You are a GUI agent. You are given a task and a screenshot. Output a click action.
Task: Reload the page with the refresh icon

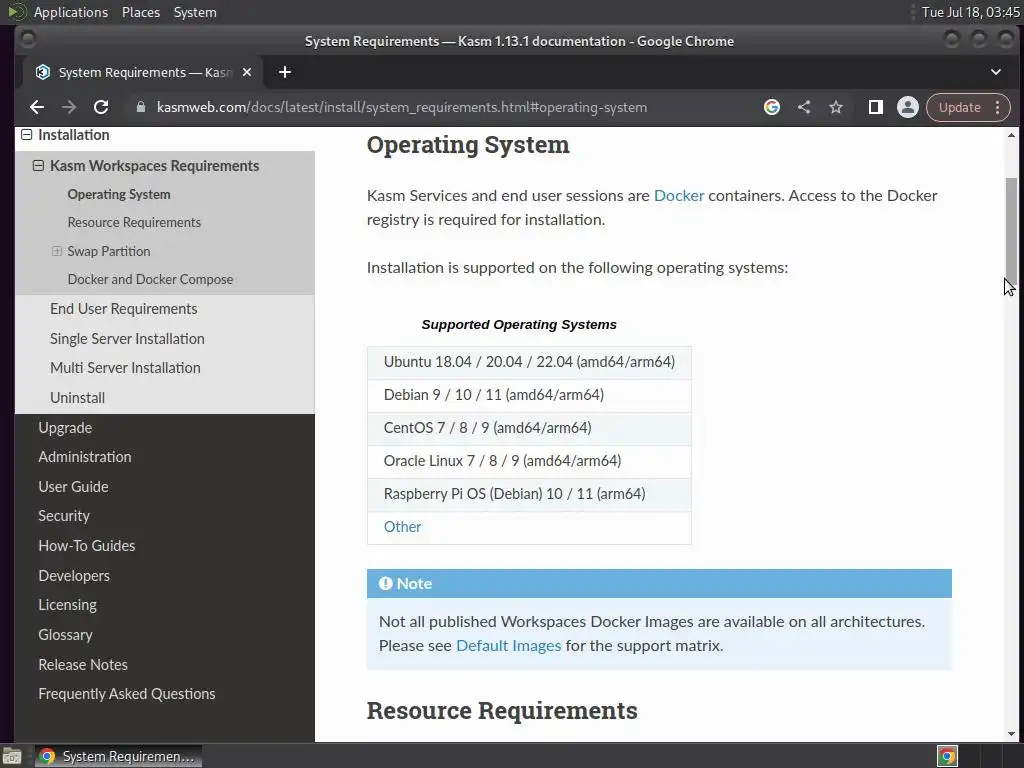[101, 107]
